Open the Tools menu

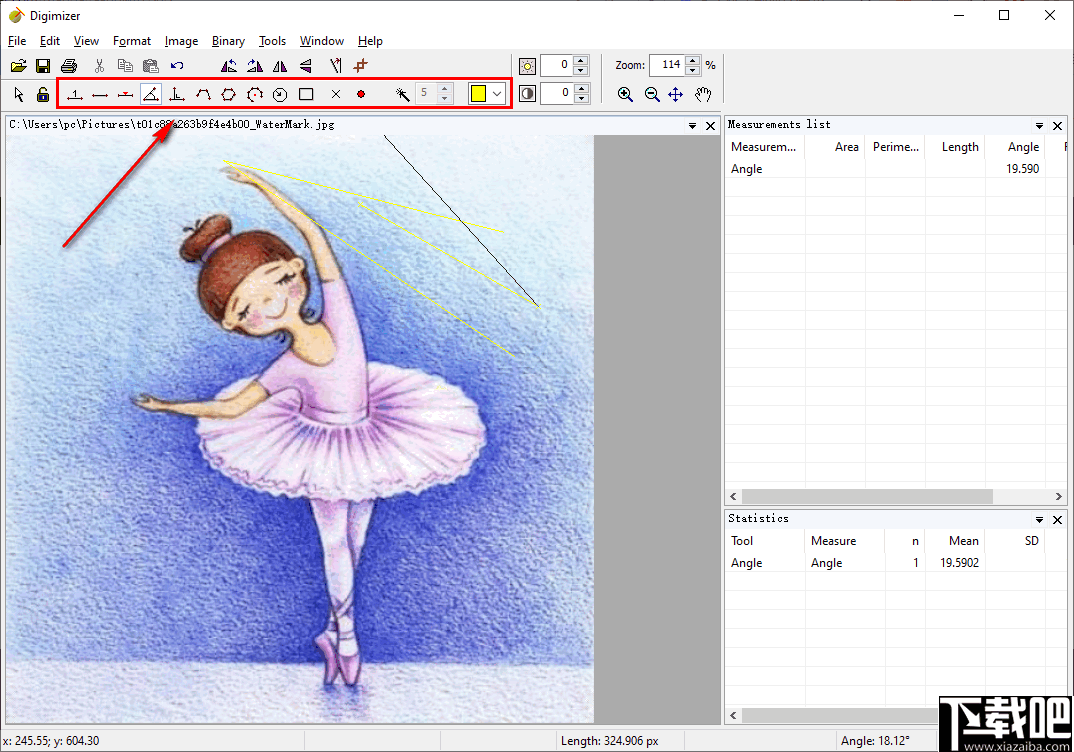click(x=272, y=41)
